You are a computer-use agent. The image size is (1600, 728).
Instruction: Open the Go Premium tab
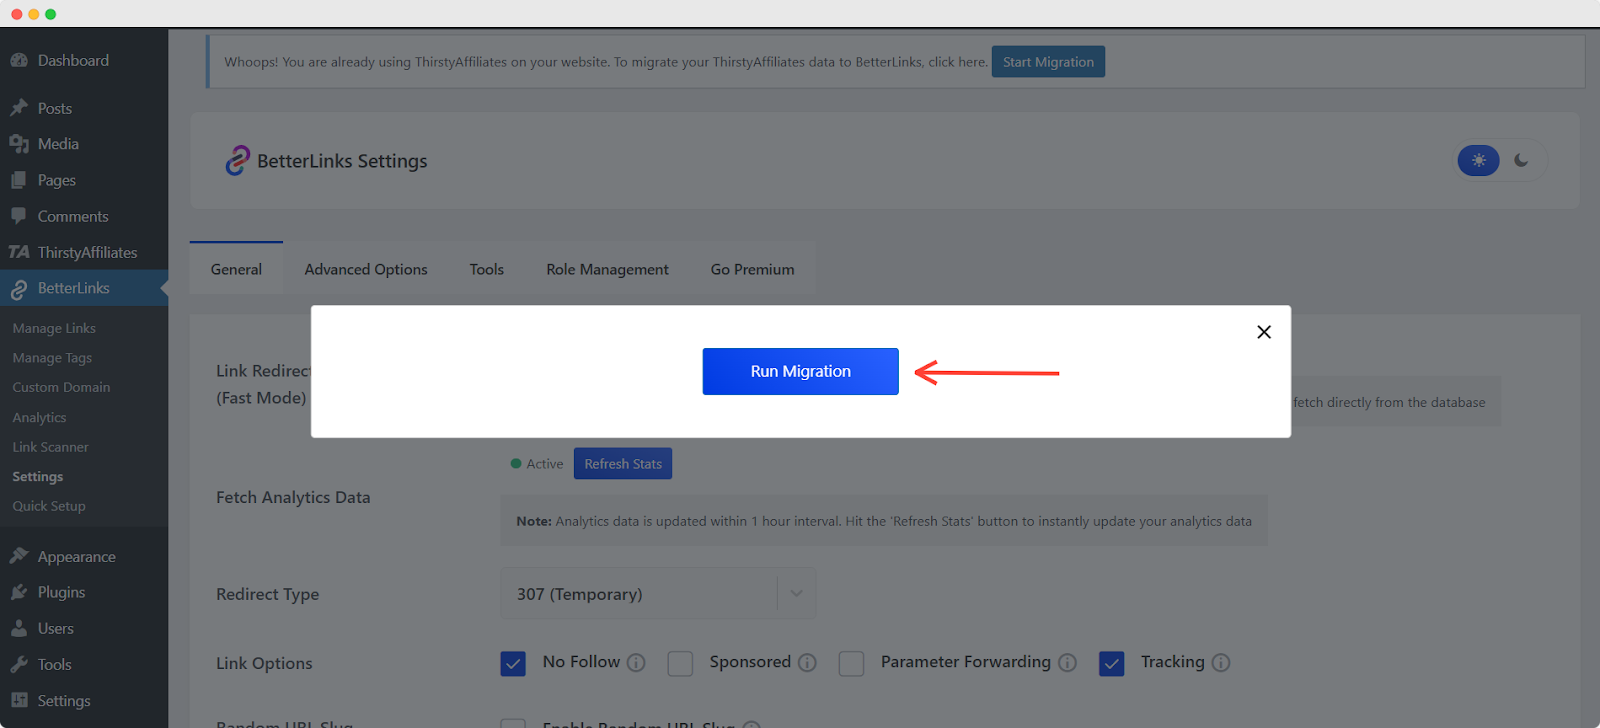coord(751,269)
